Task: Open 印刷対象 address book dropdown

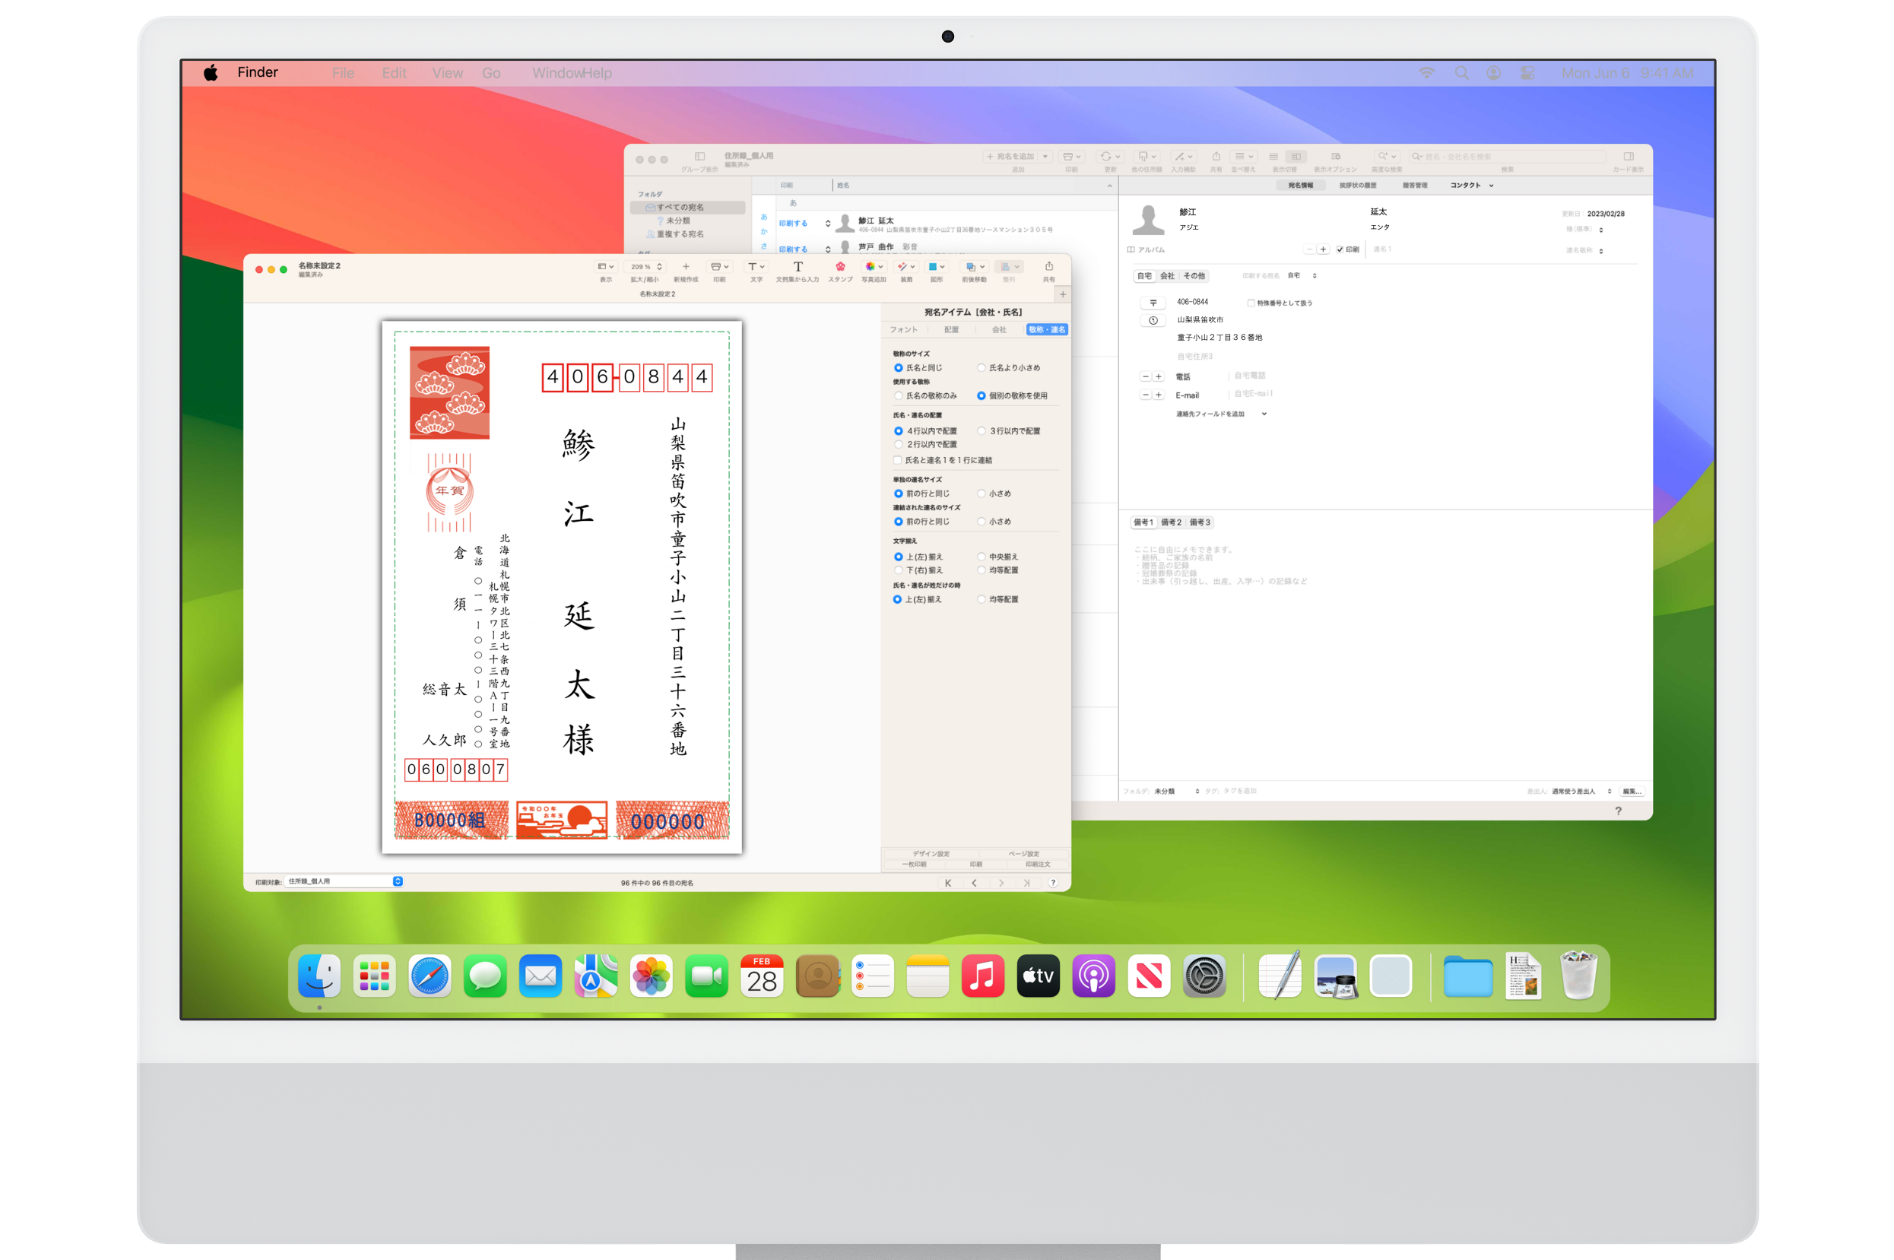Action: point(343,882)
